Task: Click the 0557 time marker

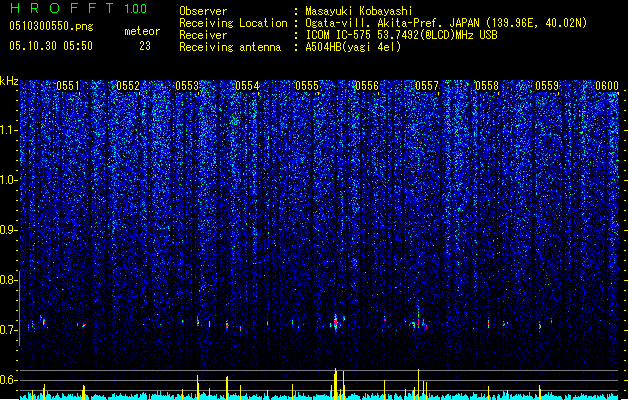Action: 427,86
